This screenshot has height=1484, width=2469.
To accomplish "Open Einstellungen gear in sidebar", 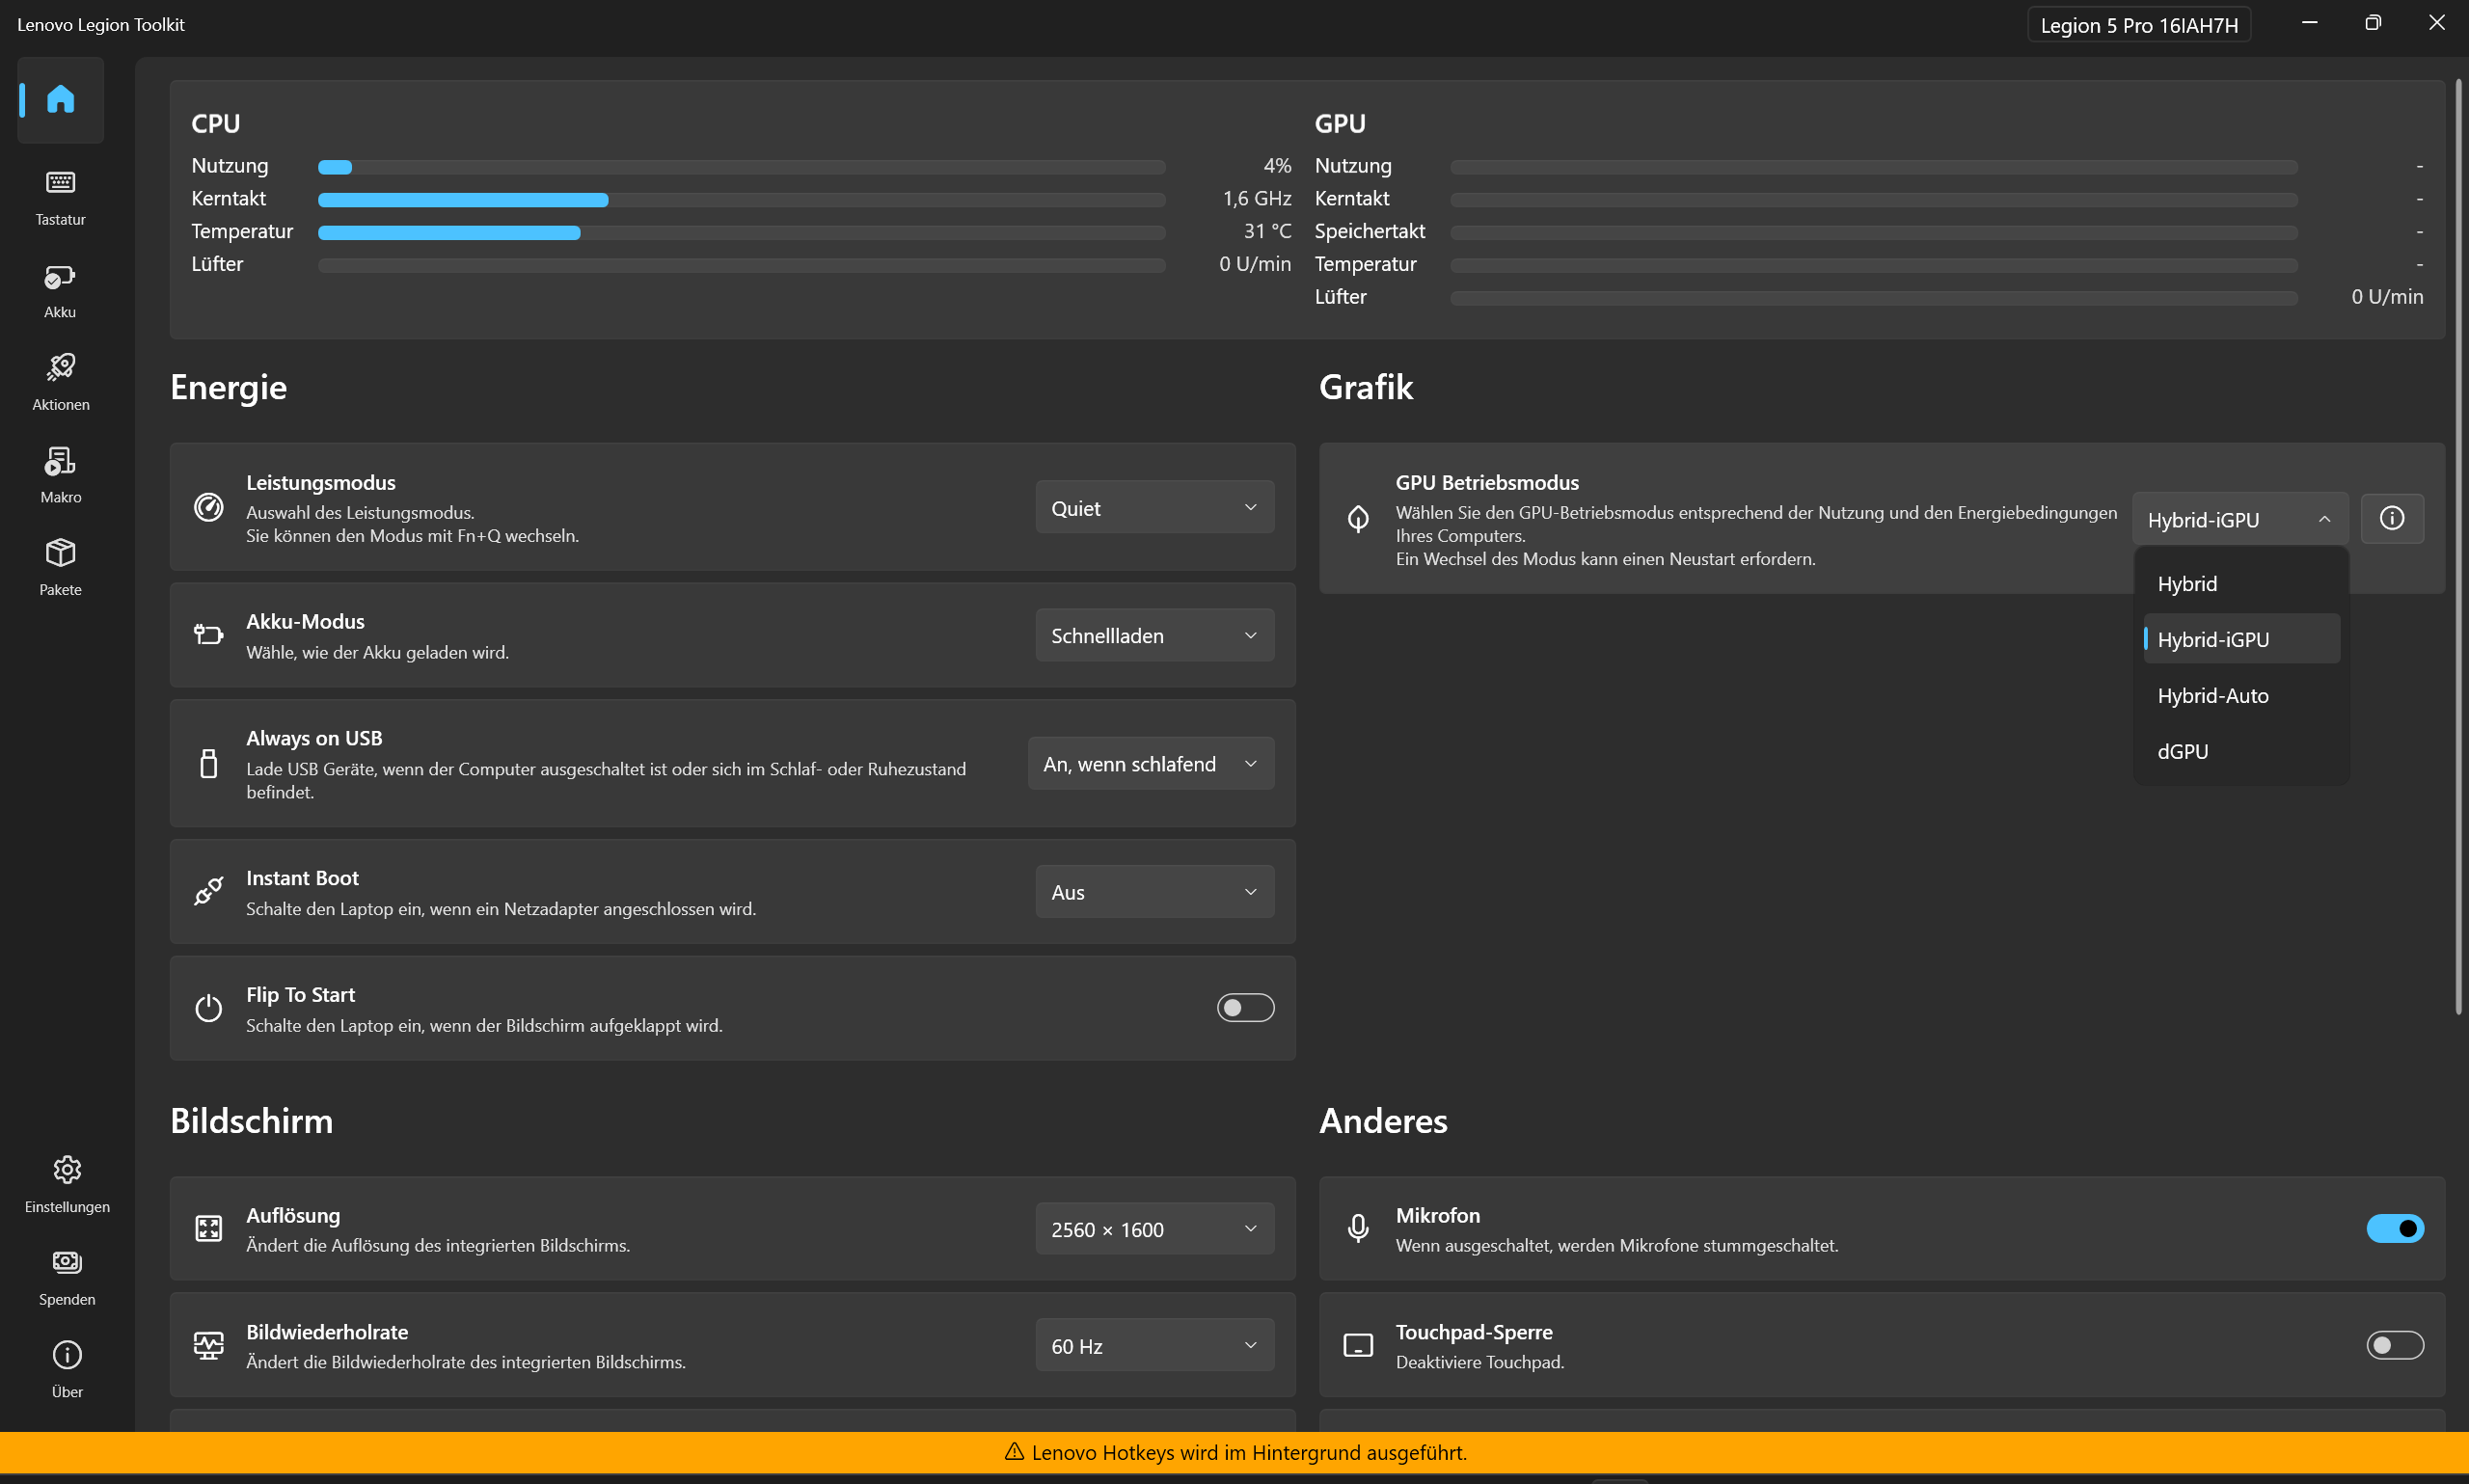I will pyautogui.click(x=67, y=1183).
